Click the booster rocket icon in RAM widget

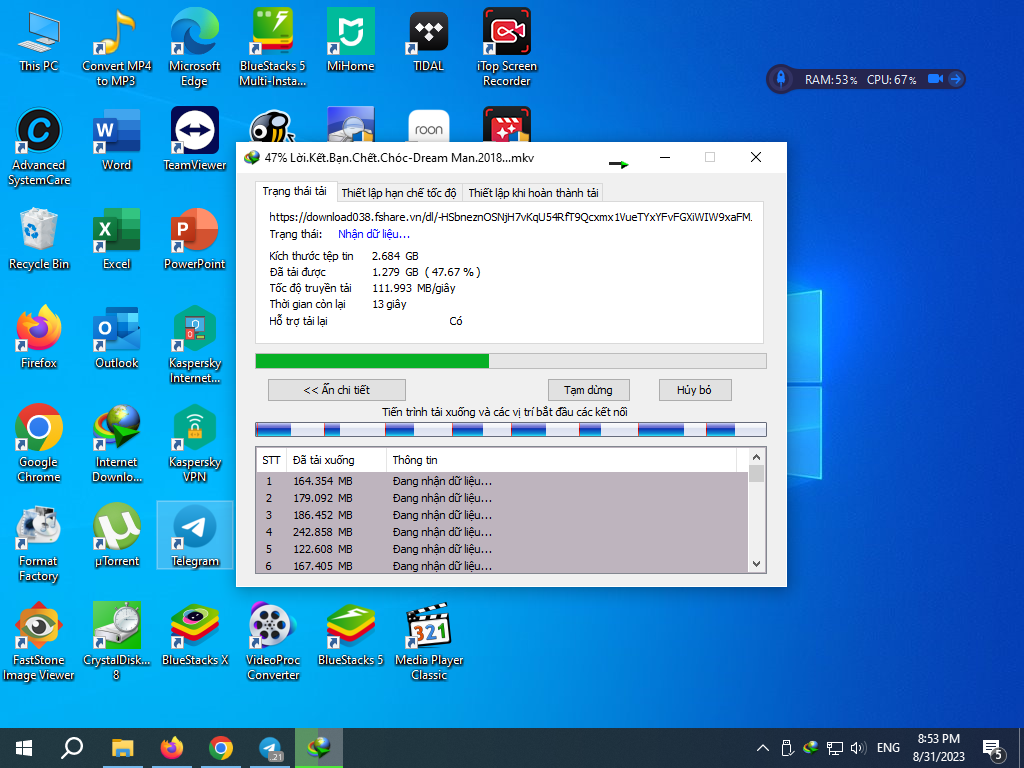pyautogui.click(x=780, y=79)
